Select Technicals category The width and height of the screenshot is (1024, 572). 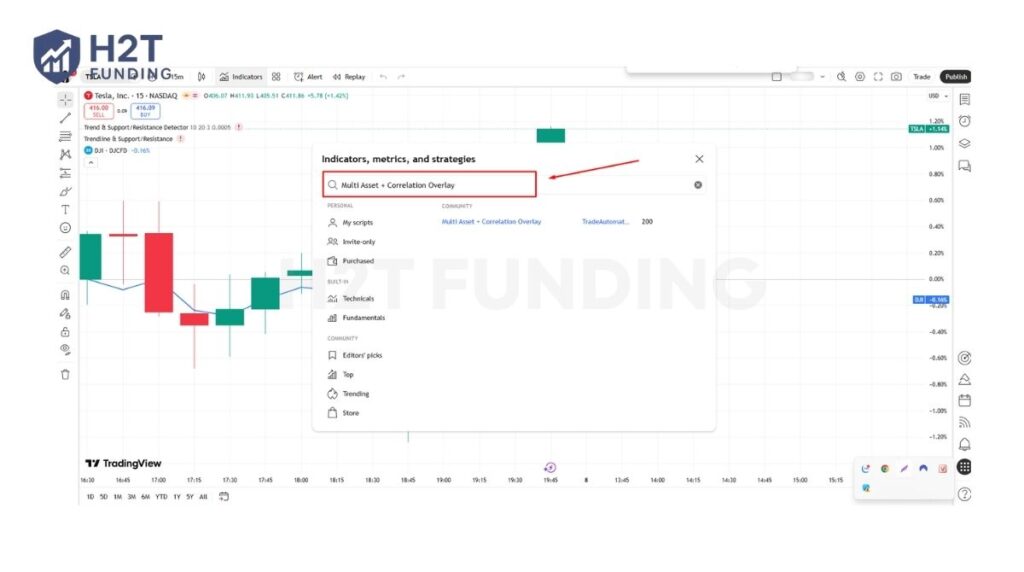[x=351, y=298]
